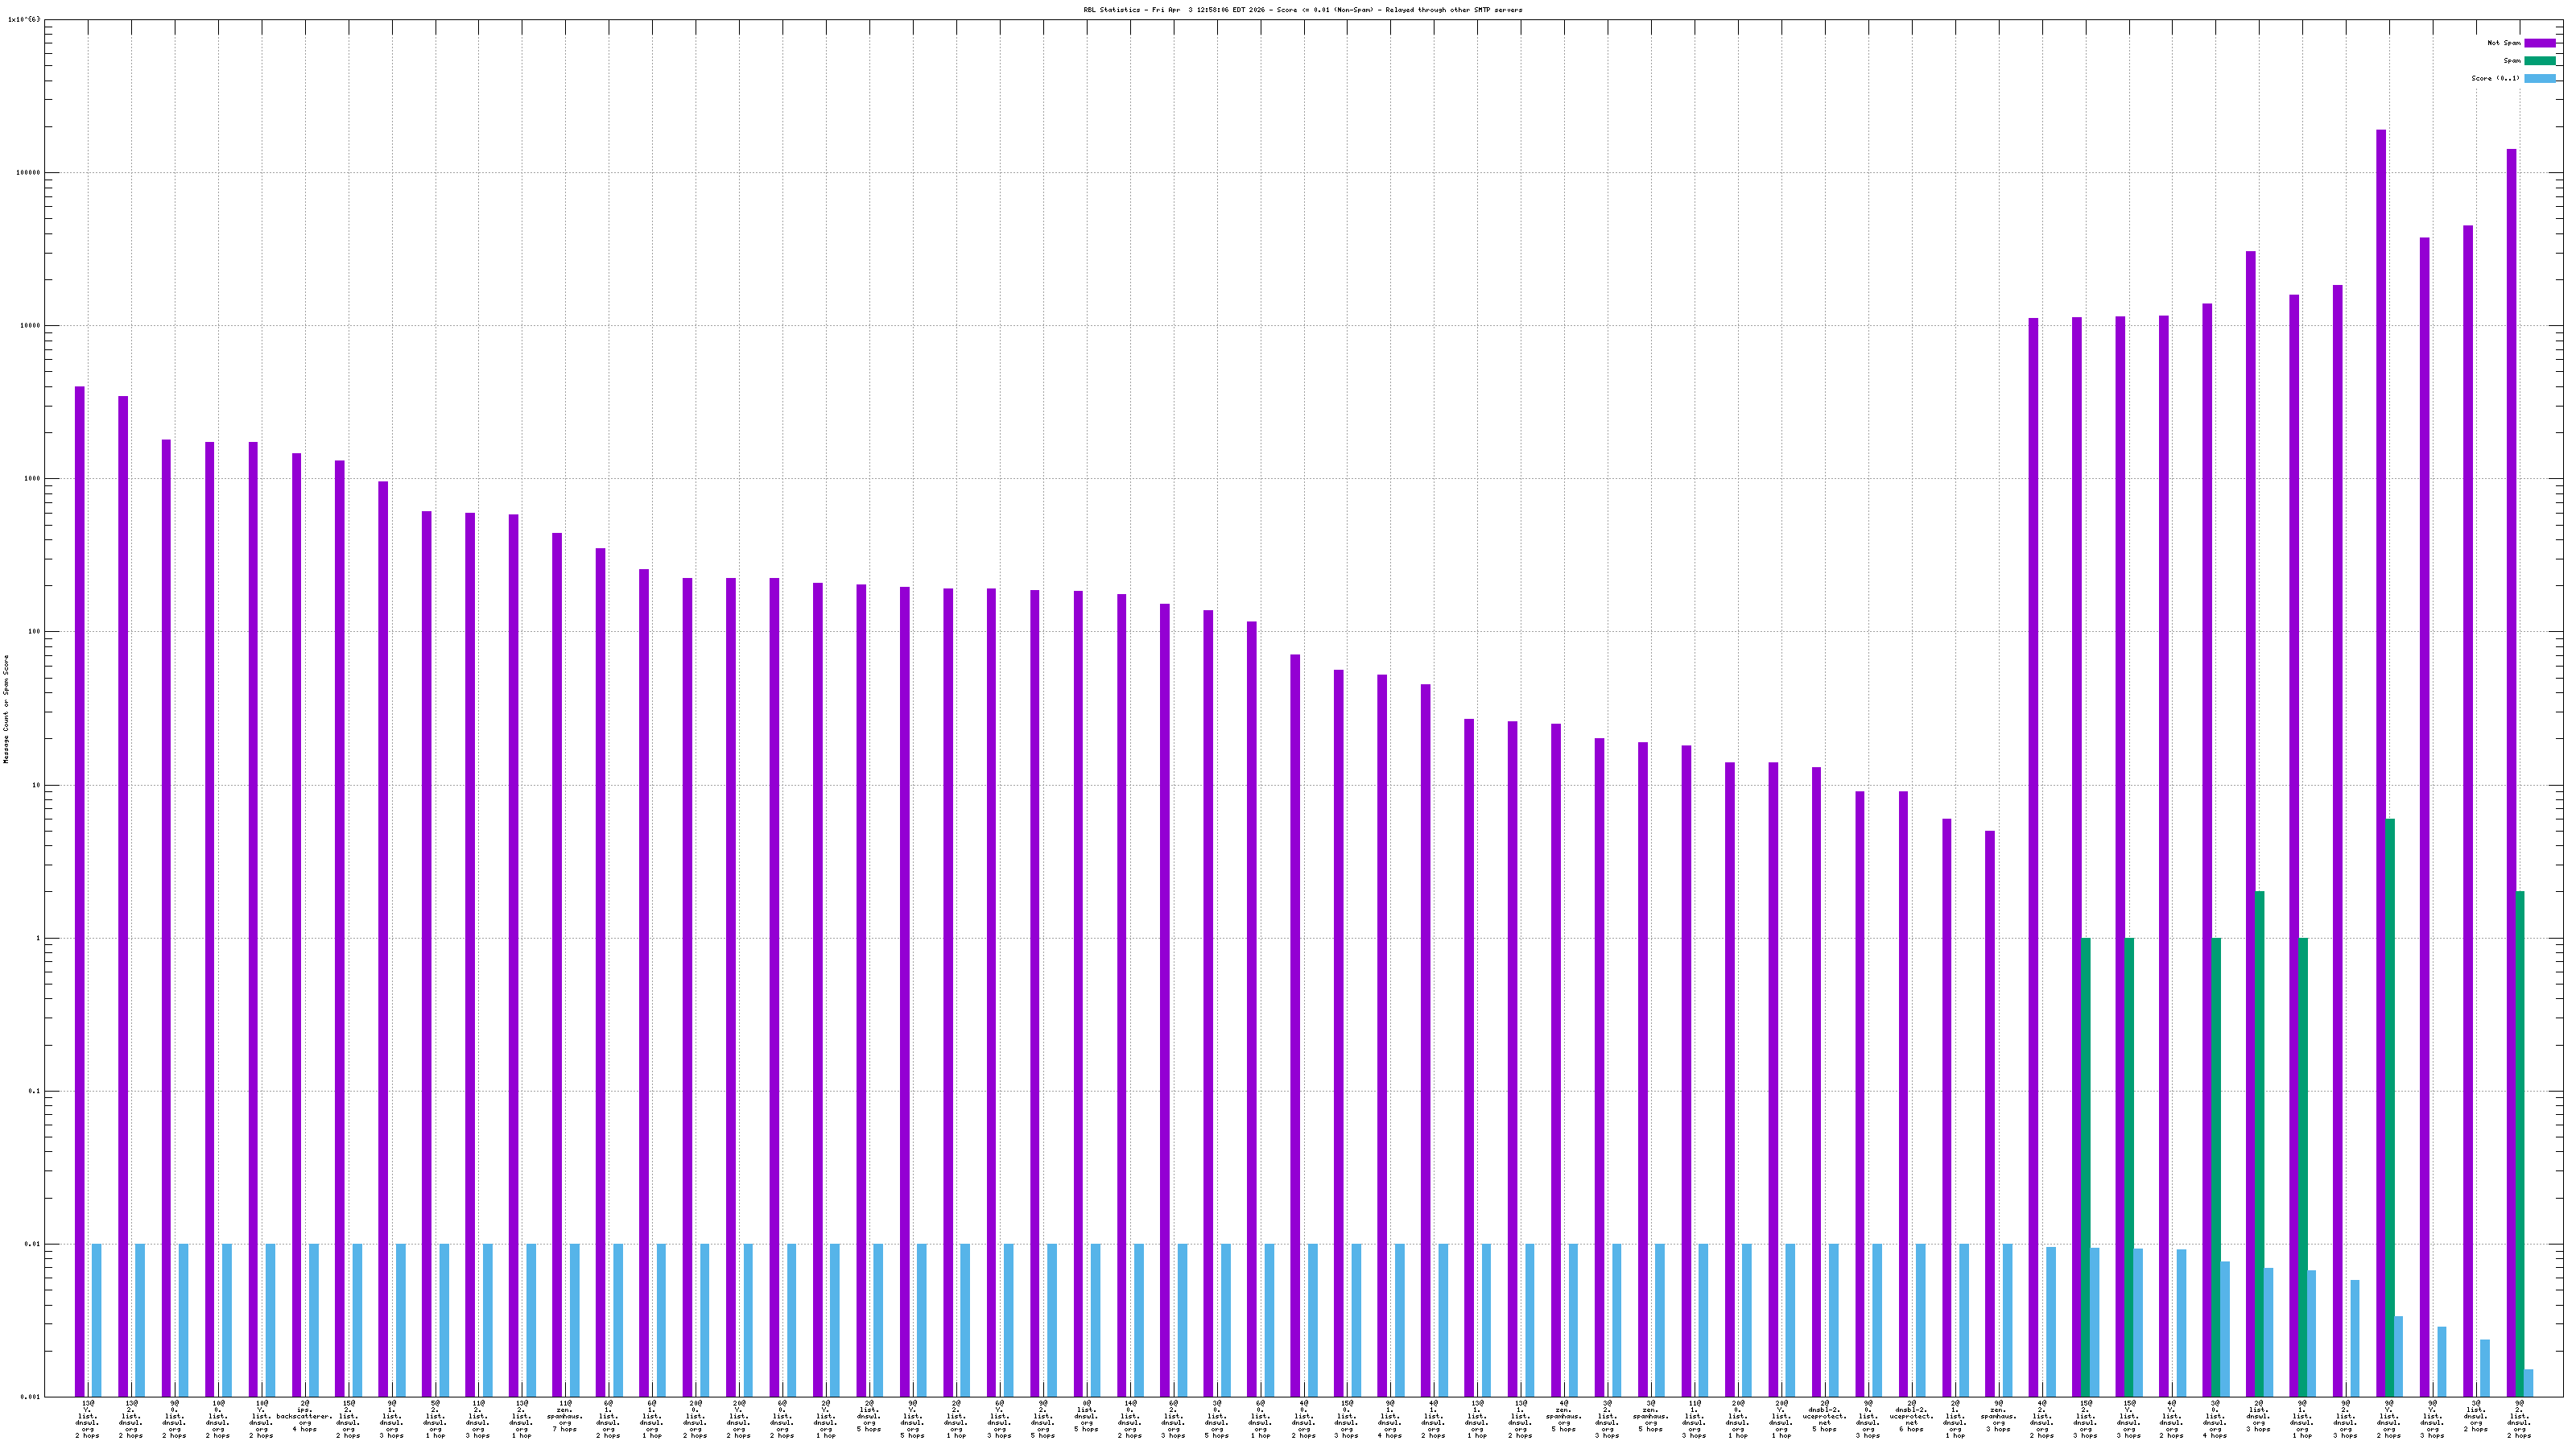2576x1449 pixels.
Task: Click the 'Score (0..1)' legend label text
Action: pyautogui.click(x=2495, y=78)
